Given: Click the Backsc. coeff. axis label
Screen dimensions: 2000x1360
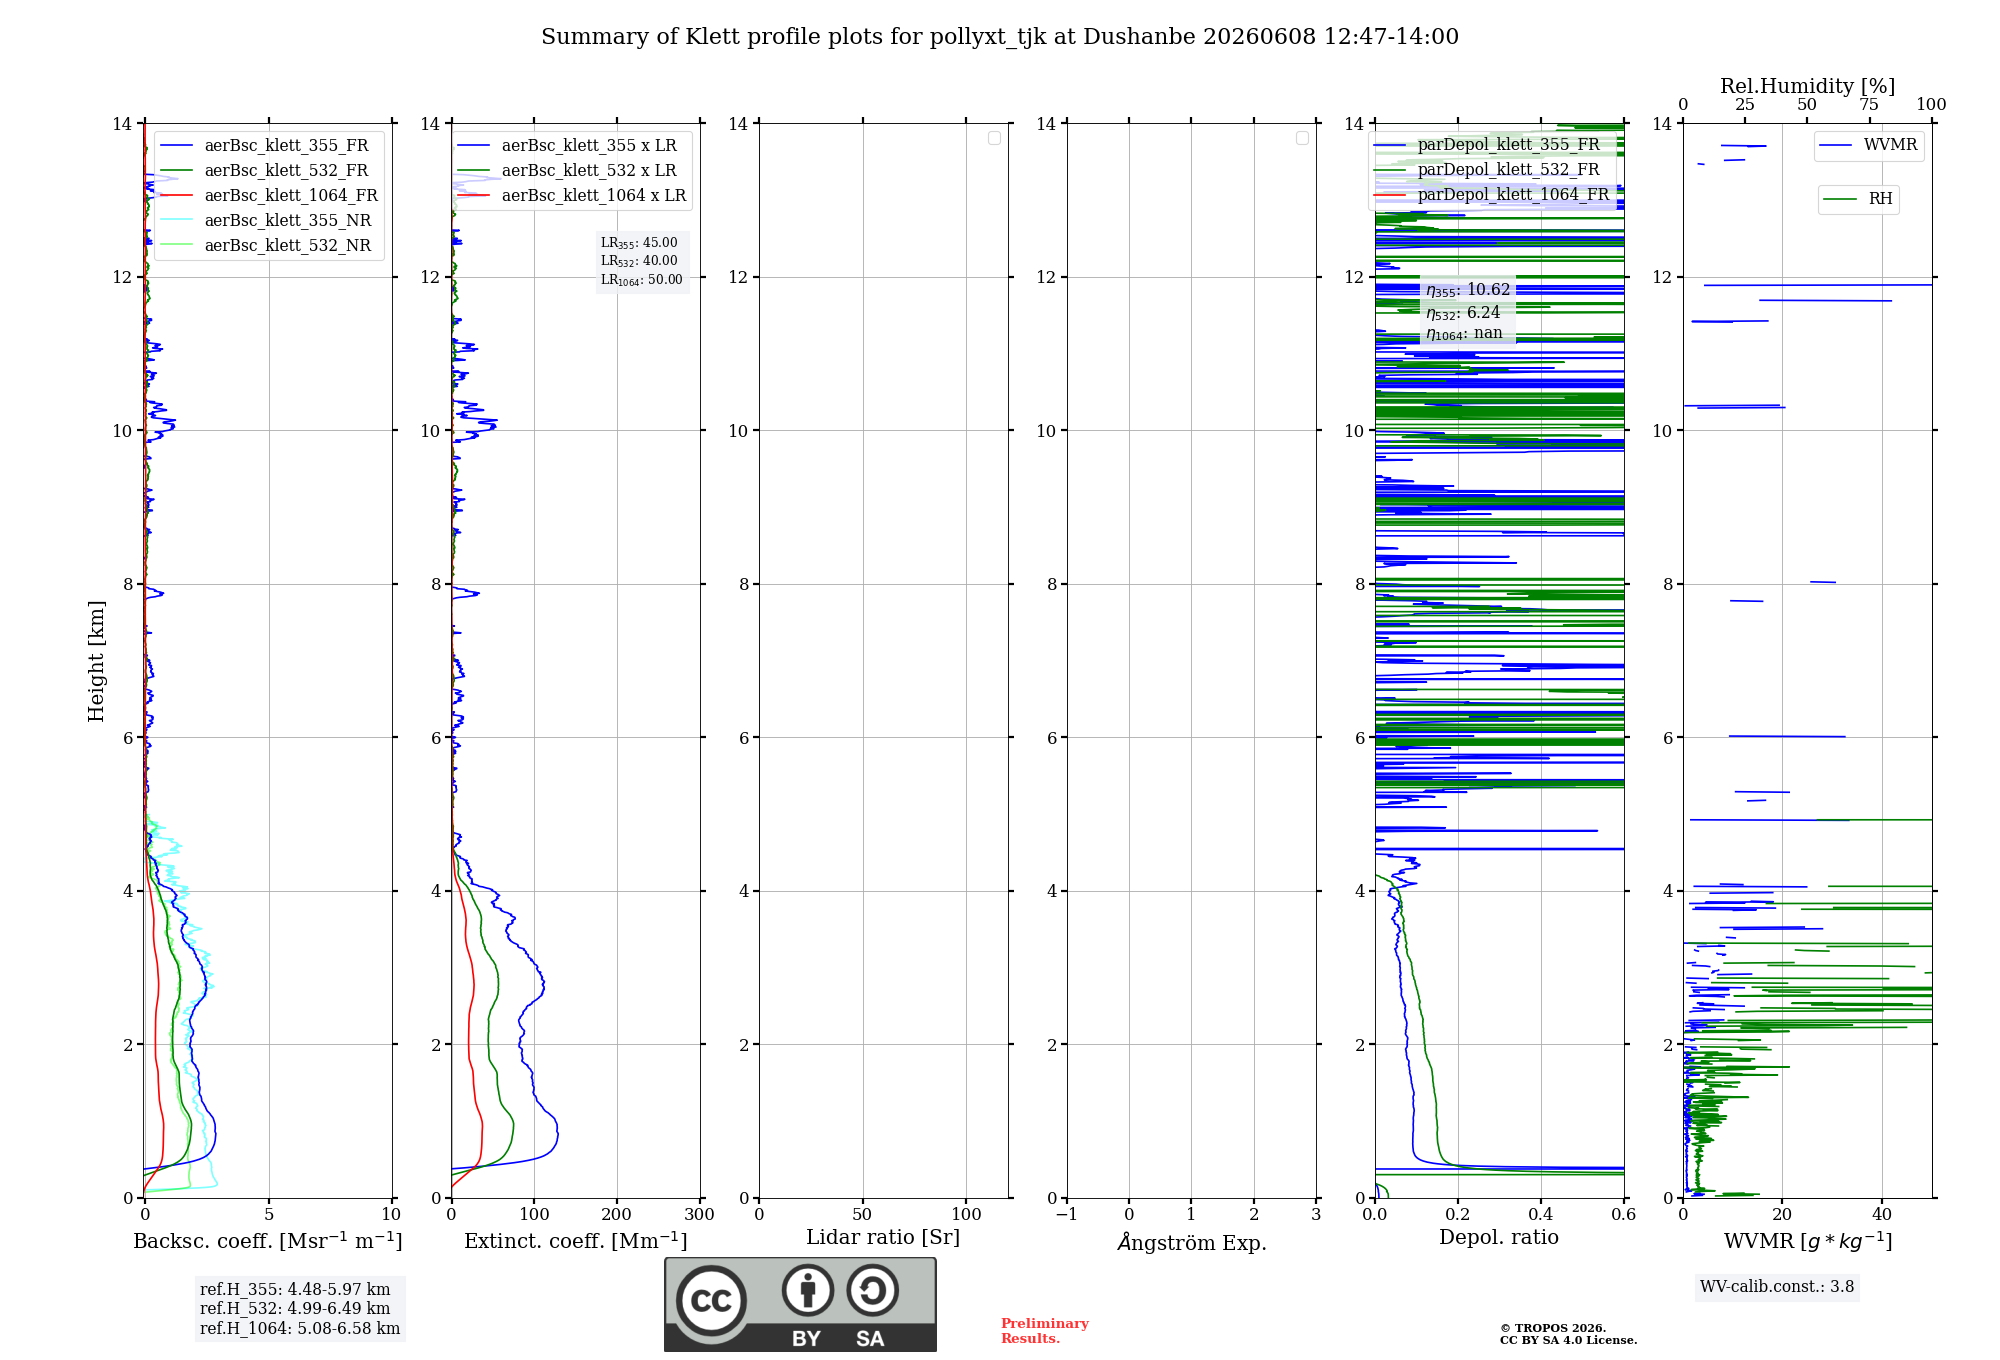Looking at the screenshot, I should 268,1241.
